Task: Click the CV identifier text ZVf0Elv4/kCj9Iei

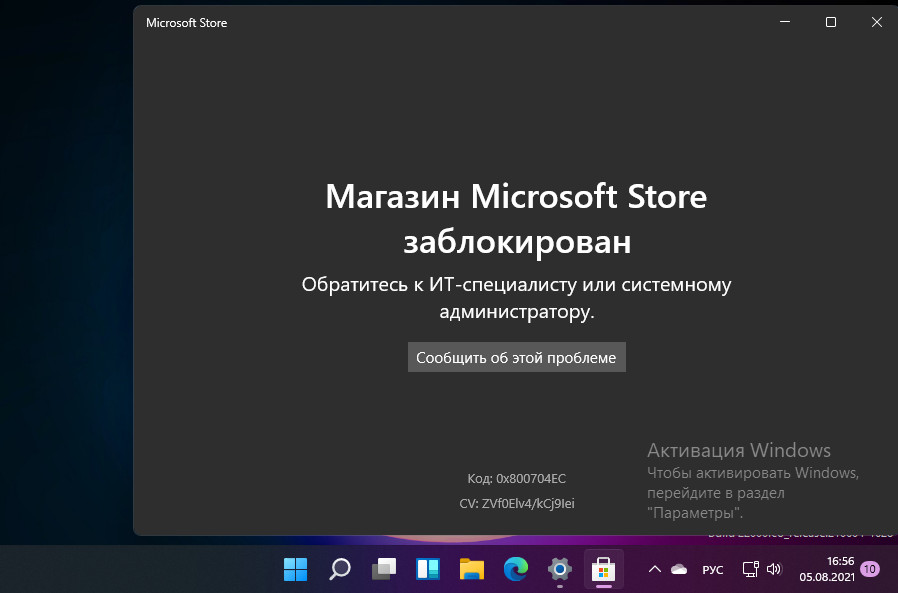Action: [528, 504]
